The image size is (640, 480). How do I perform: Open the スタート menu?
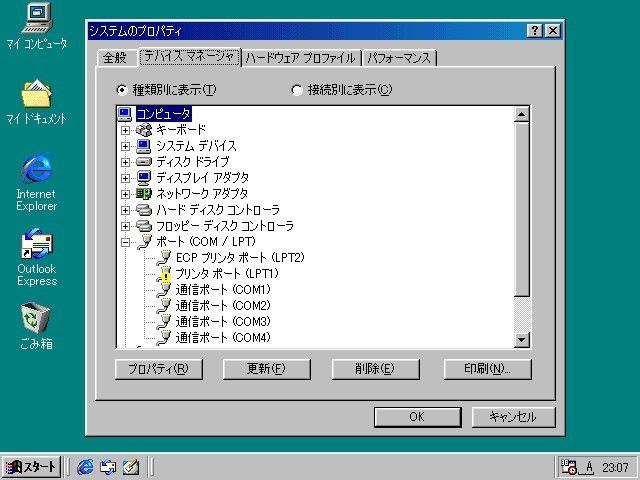coord(31,467)
